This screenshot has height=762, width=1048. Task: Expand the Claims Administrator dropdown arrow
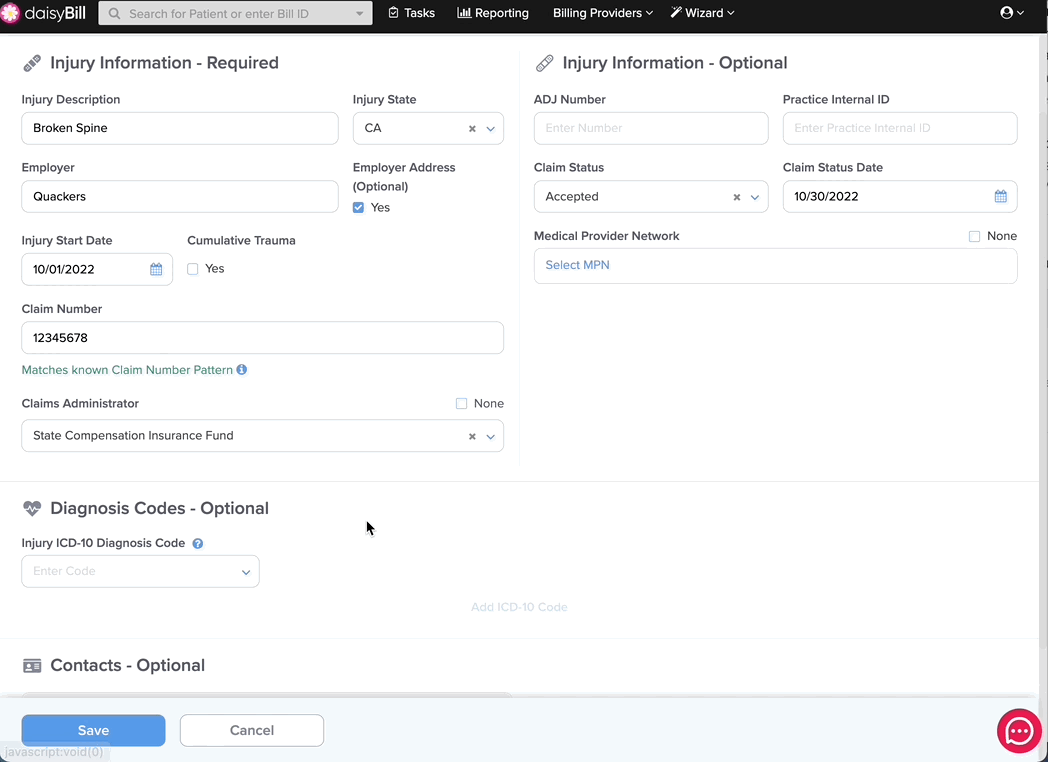(x=491, y=436)
